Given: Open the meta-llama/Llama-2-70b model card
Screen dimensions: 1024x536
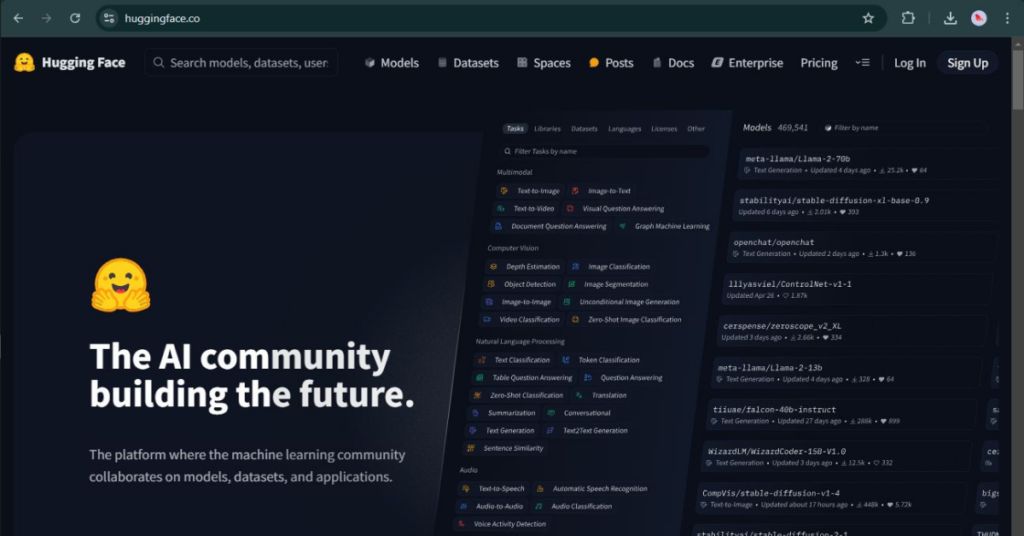Looking at the screenshot, I should tap(869, 164).
